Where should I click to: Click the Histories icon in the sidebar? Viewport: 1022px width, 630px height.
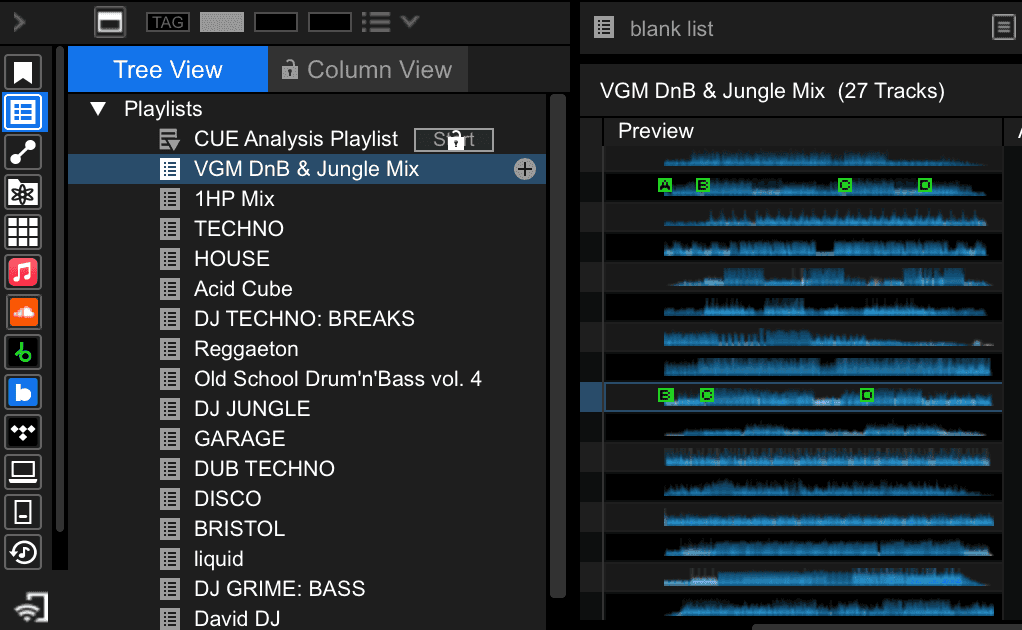(23, 552)
